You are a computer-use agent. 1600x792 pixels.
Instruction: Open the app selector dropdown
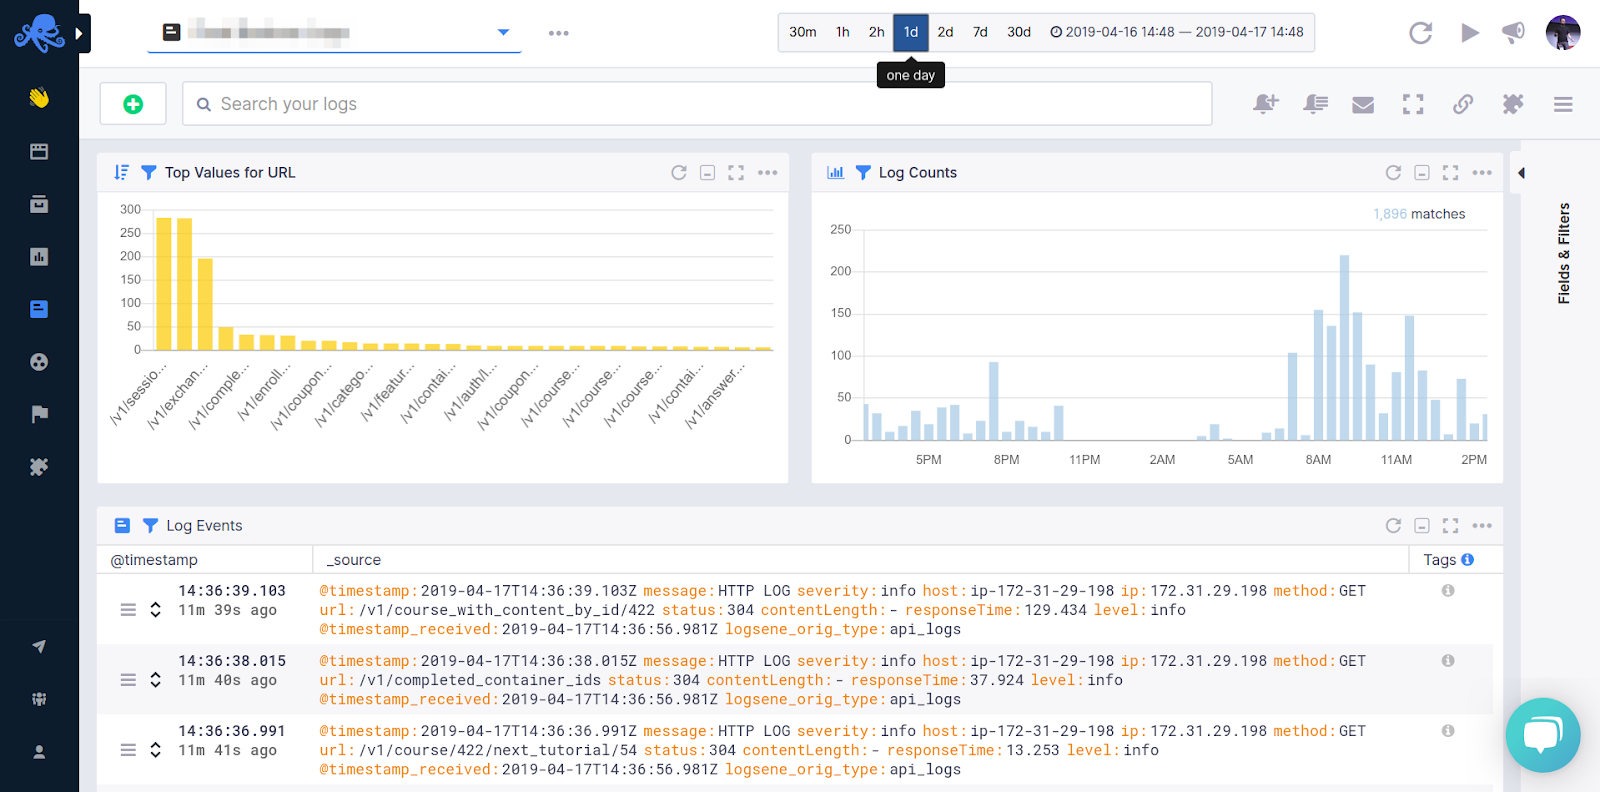pyautogui.click(x=503, y=33)
